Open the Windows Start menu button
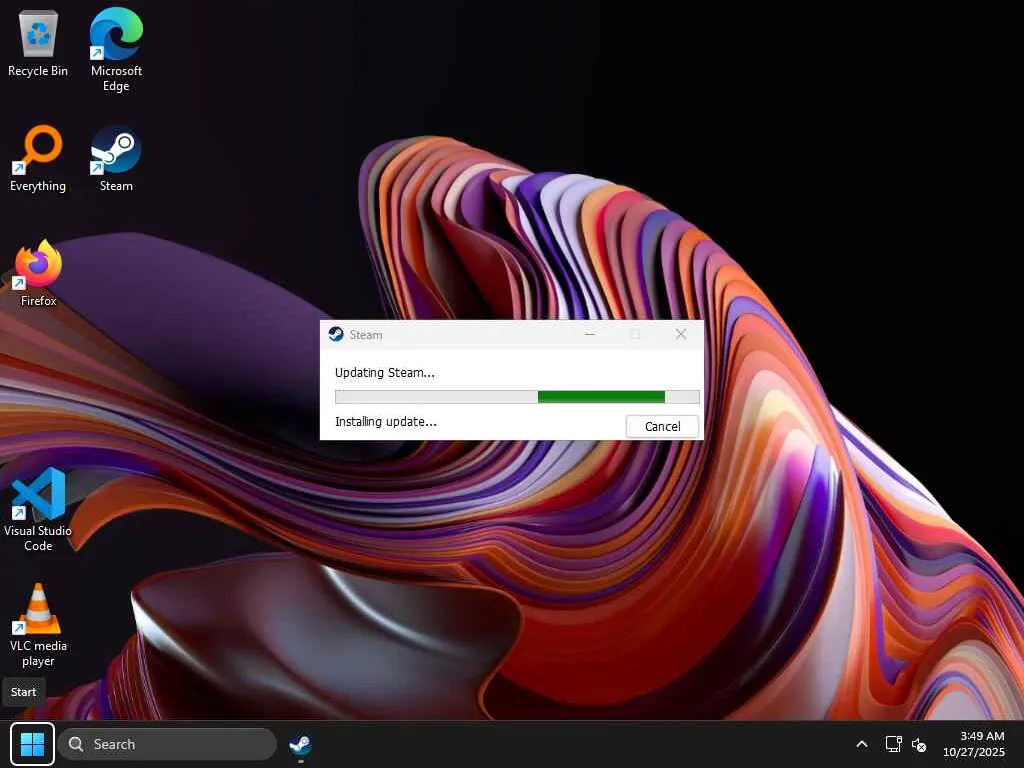Screen dimensions: 1024x768 32,744
